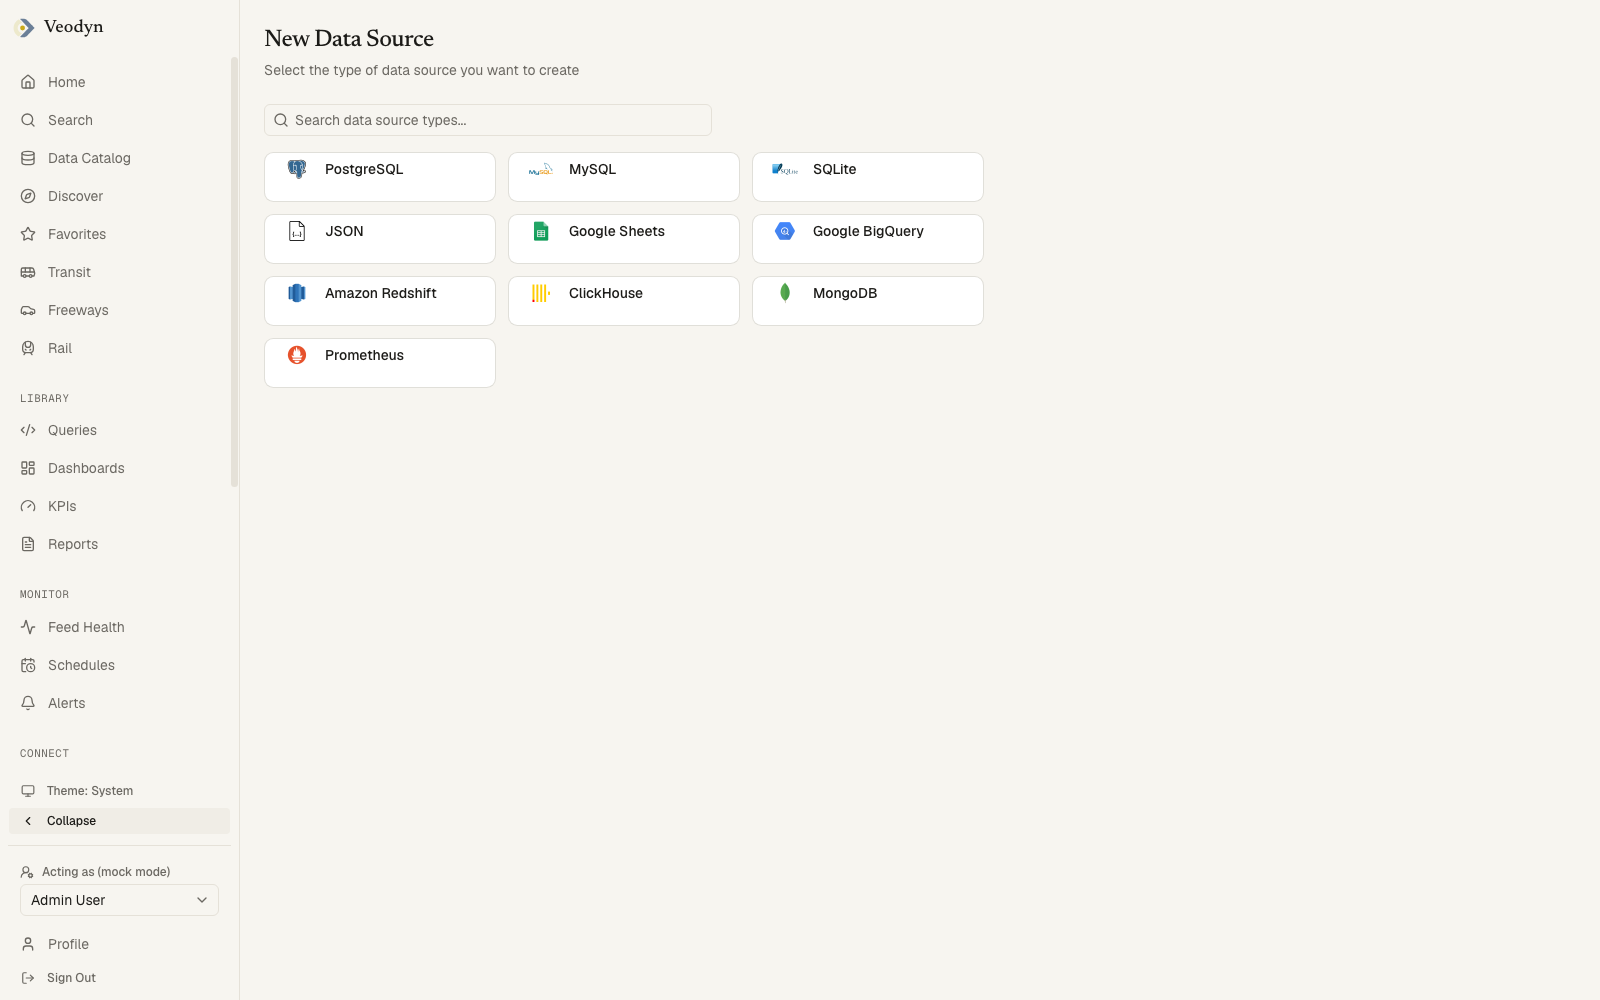The width and height of the screenshot is (1600, 1000).
Task: Click the Profile person icon
Action: click(x=28, y=944)
